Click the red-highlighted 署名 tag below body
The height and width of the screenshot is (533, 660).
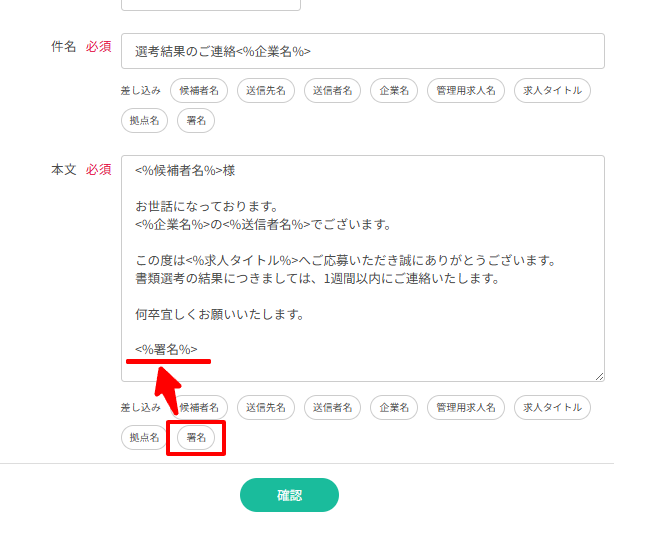[196, 438]
